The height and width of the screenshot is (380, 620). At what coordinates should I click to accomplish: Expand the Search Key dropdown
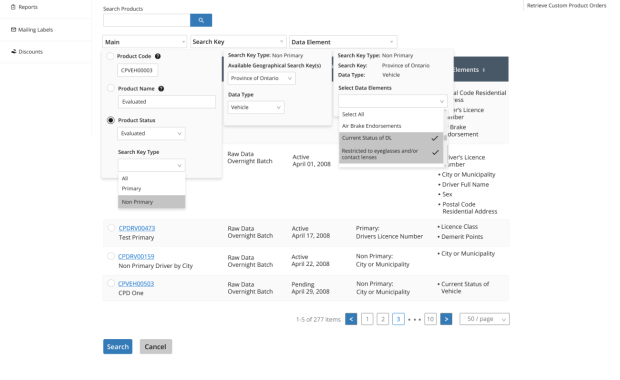pos(238,42)
